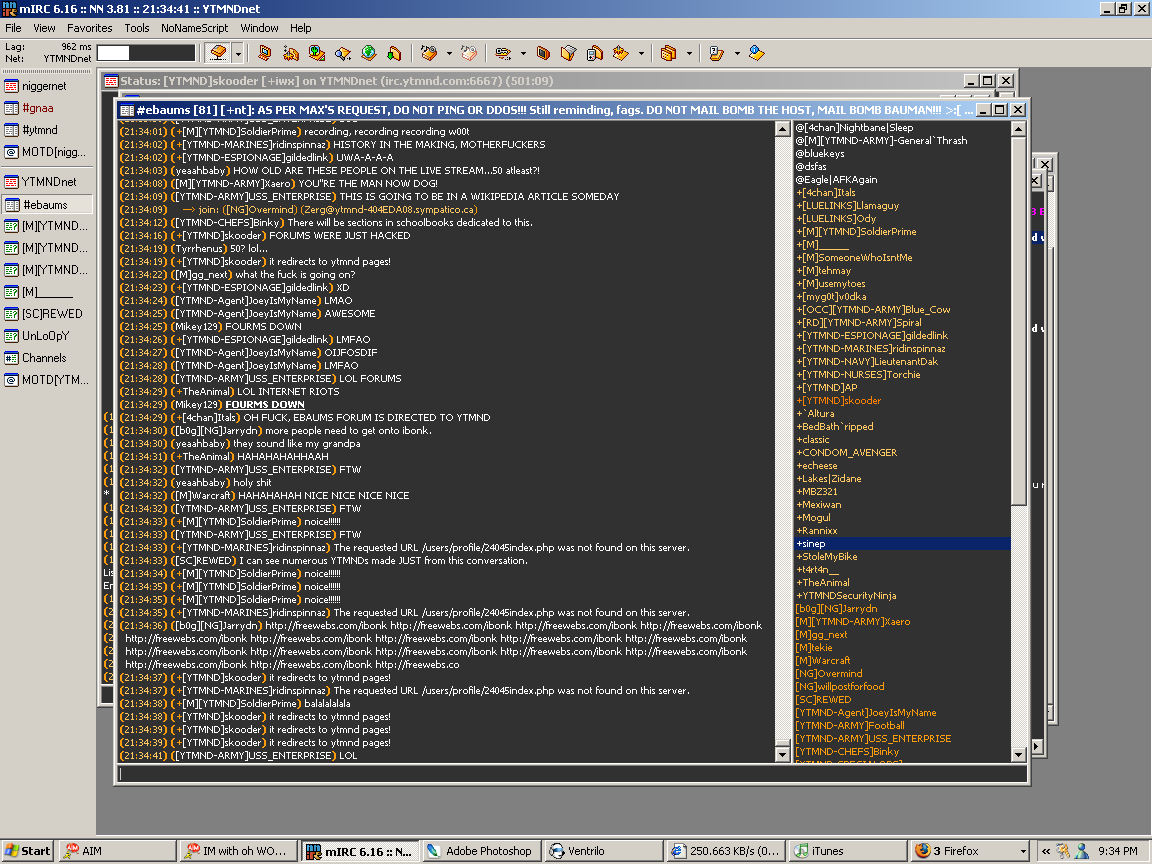Image resolution: width=1152 pixels, height=864 pixels.
Task: Expand hidden system tray icons chevron
Action: [x=1046, y=851]
